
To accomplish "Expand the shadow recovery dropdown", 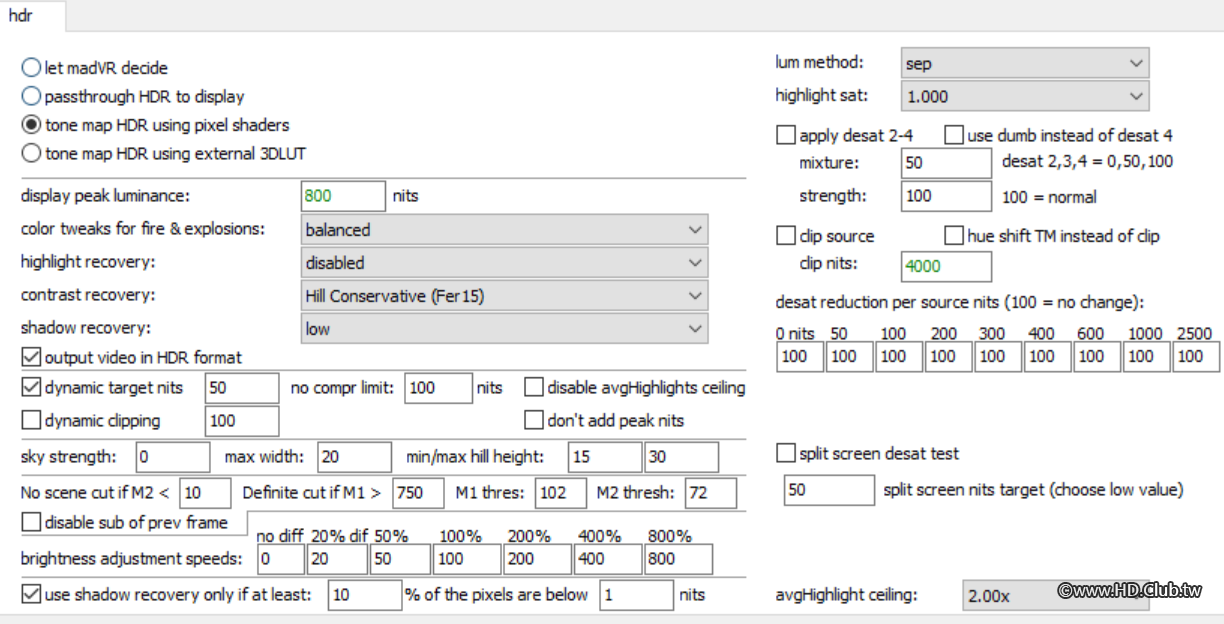I will coord(504,329).
